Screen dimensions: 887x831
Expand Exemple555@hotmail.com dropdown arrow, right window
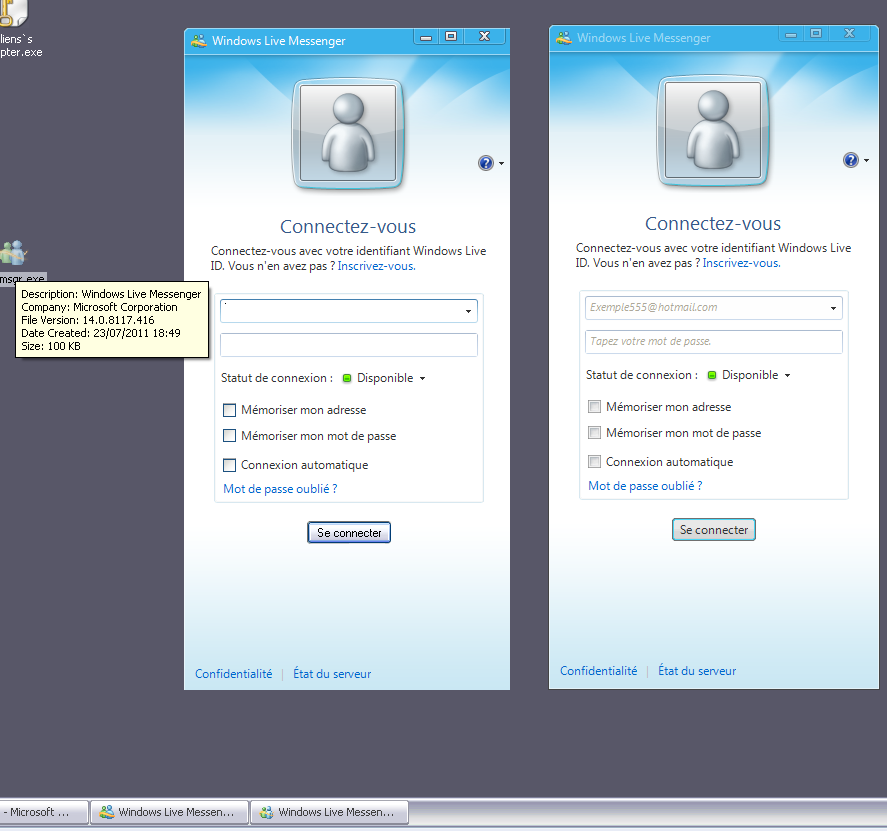(833, 308)
